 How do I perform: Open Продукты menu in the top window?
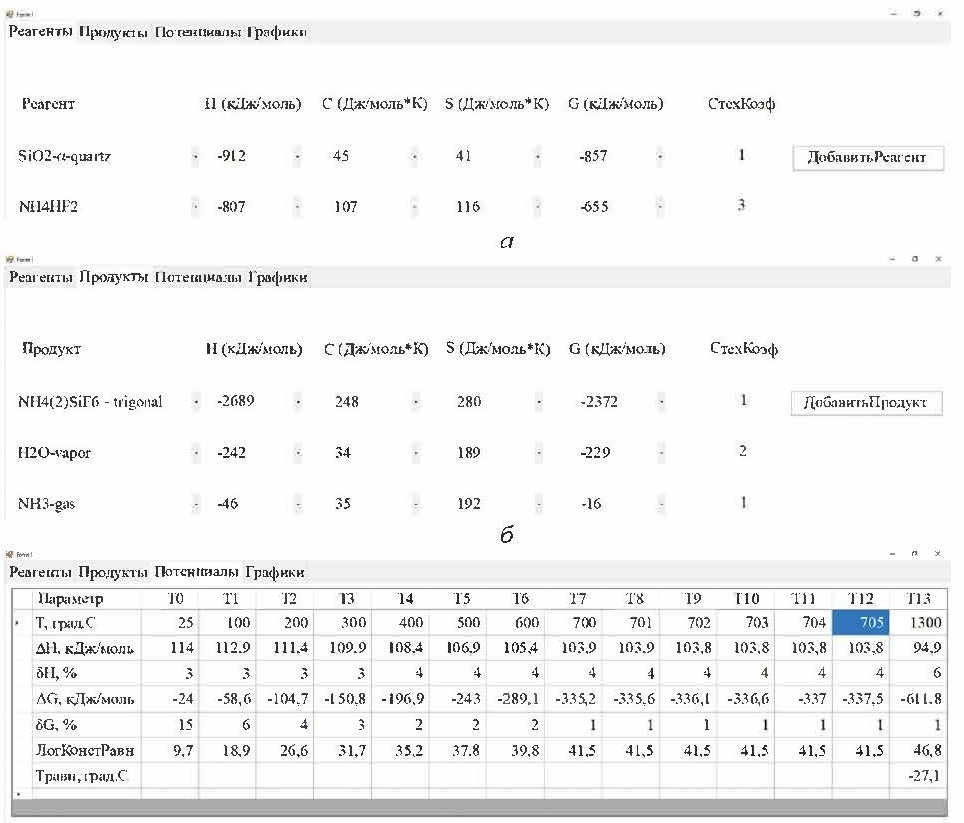point(114,32)
